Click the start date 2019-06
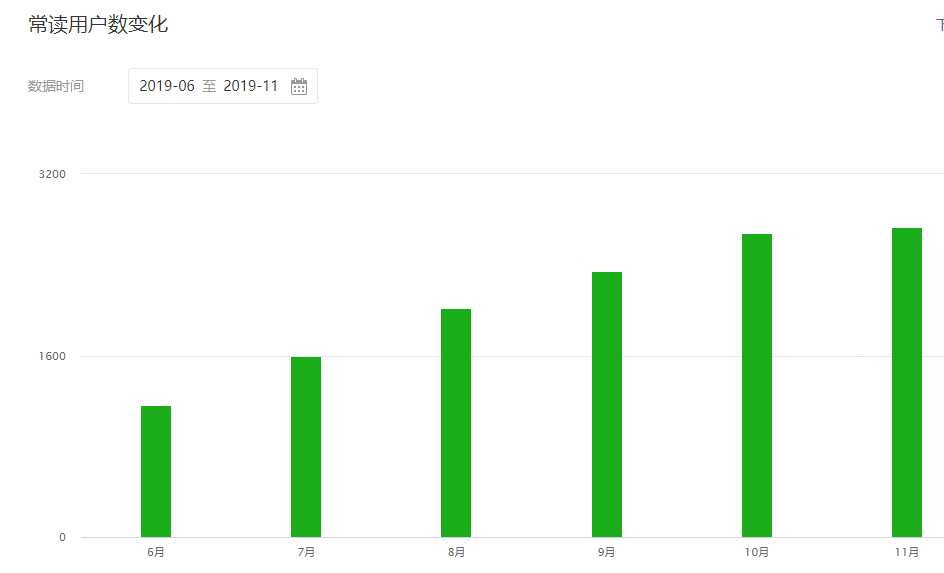 coord(166,86)
